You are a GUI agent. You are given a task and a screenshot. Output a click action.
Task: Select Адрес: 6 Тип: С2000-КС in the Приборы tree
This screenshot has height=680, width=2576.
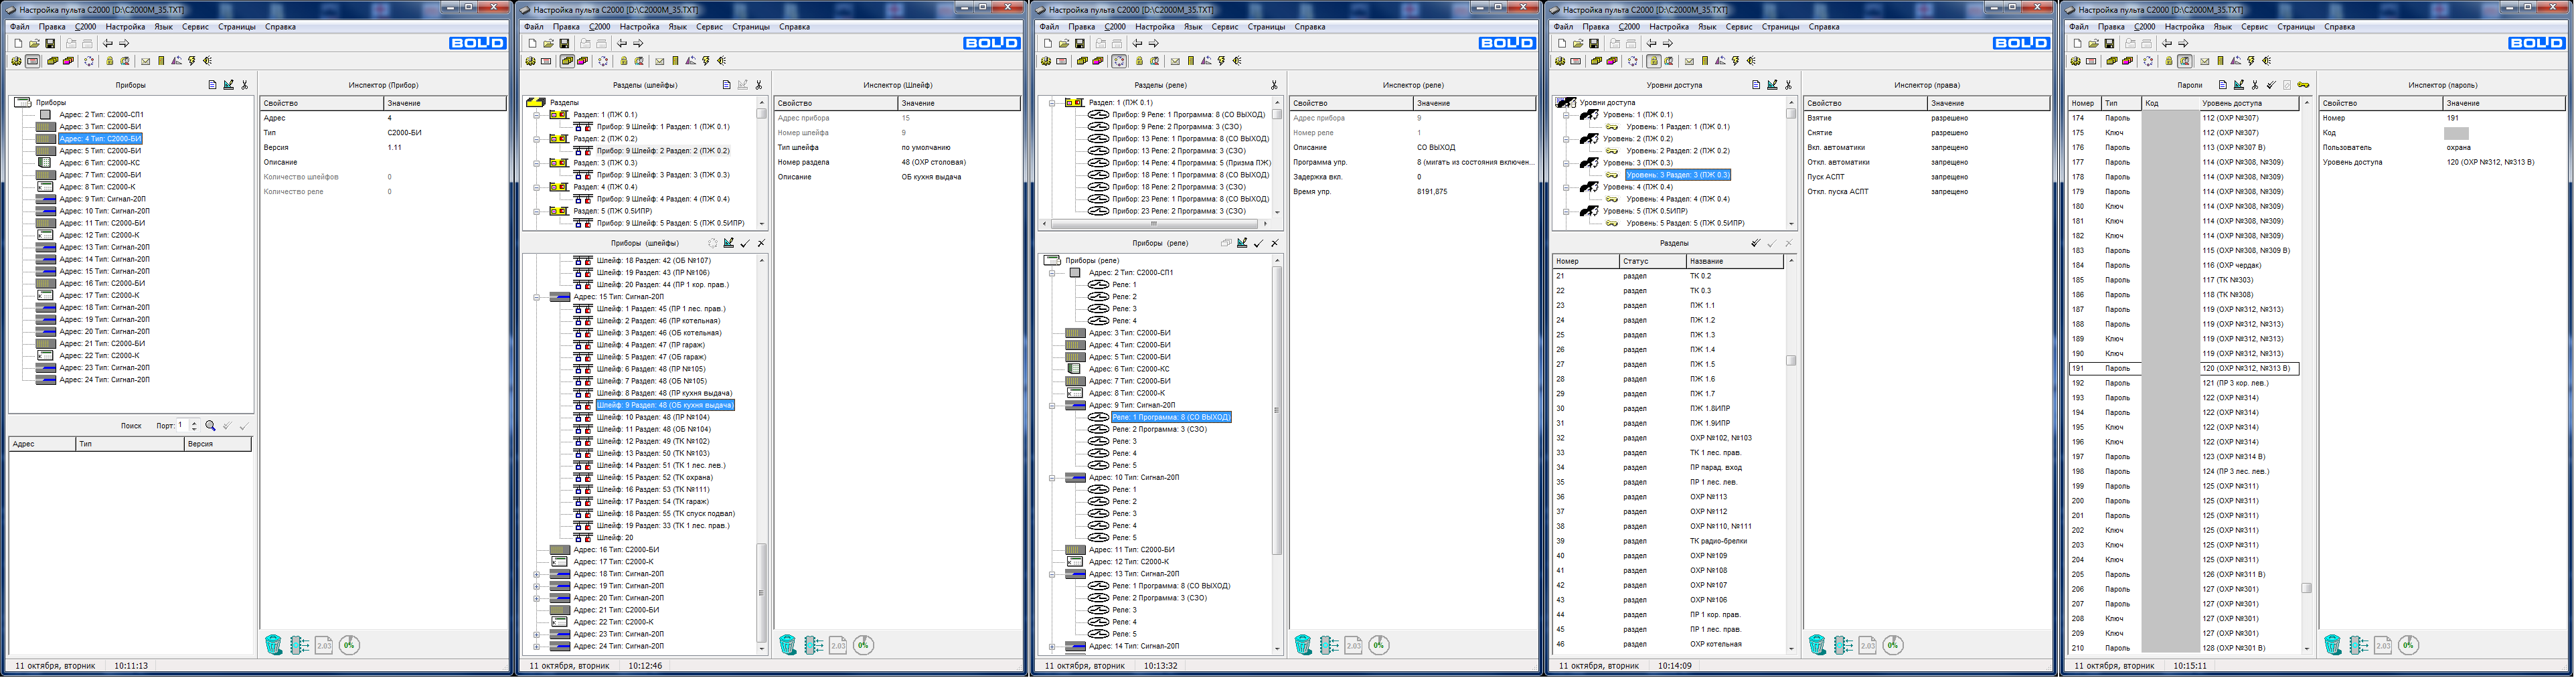99,163
